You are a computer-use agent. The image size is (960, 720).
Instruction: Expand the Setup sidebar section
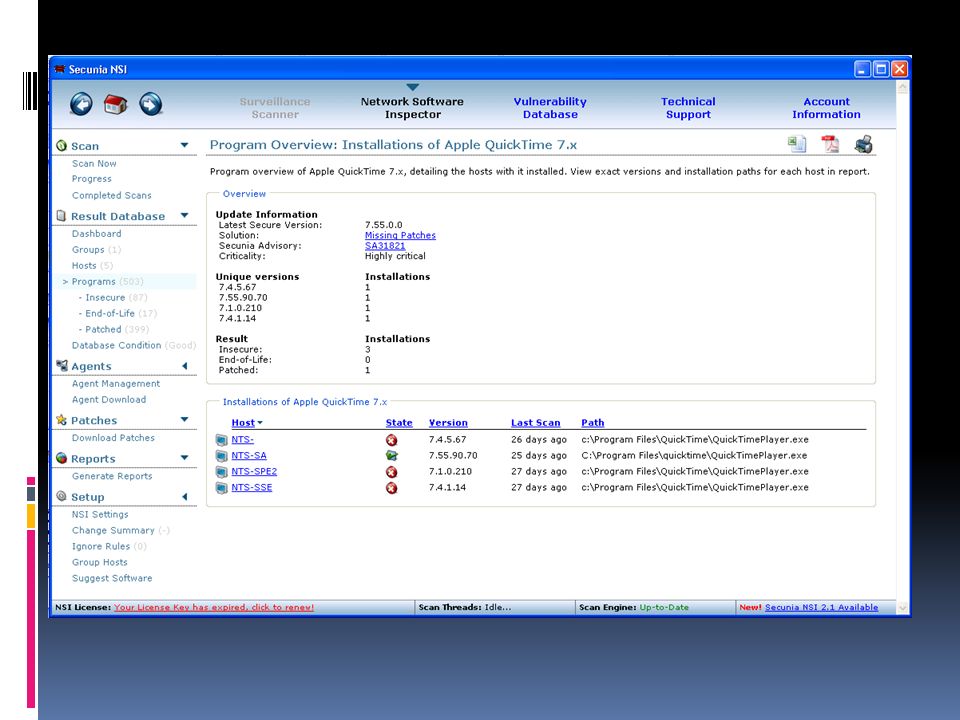[x=184, y=497]
